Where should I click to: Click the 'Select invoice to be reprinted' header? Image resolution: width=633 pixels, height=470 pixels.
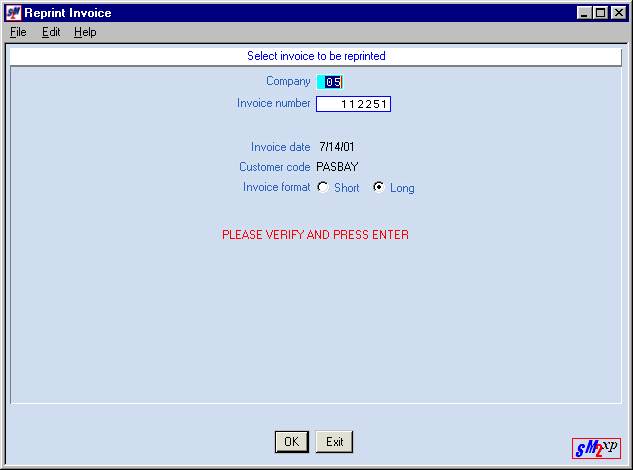tap(316, 56)
